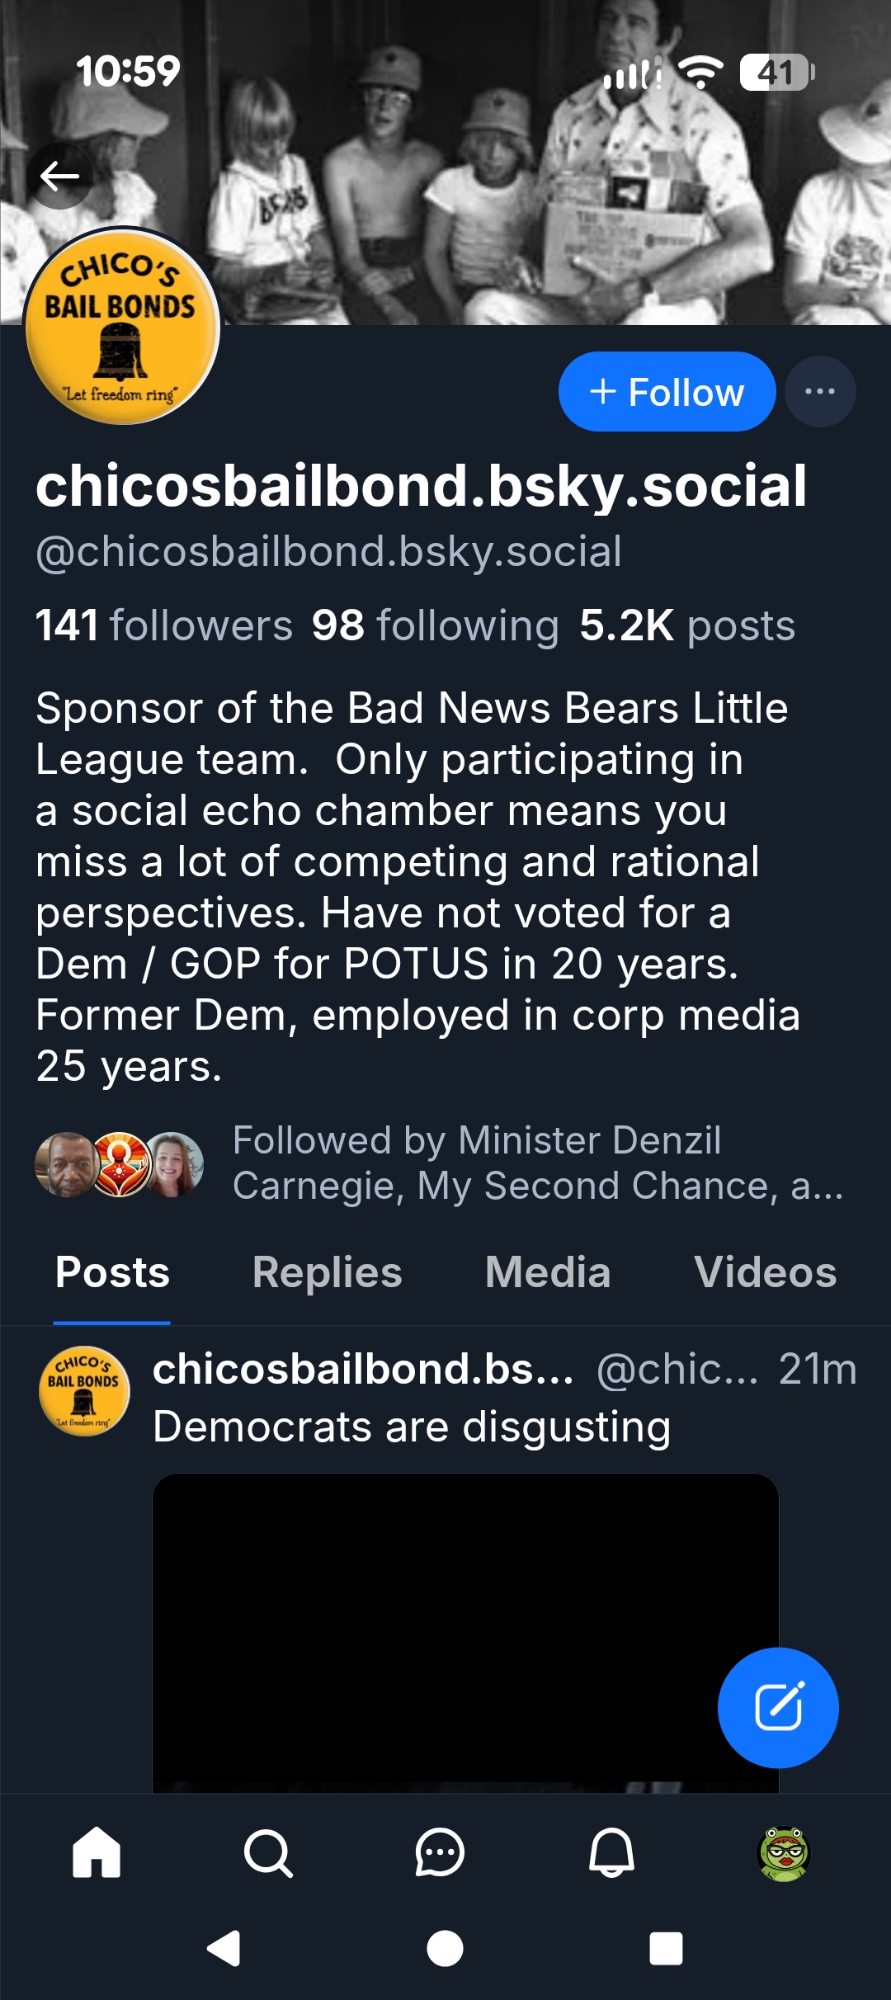
Task: Open the Chat messages icon
Action: (x=440, y=1853)
